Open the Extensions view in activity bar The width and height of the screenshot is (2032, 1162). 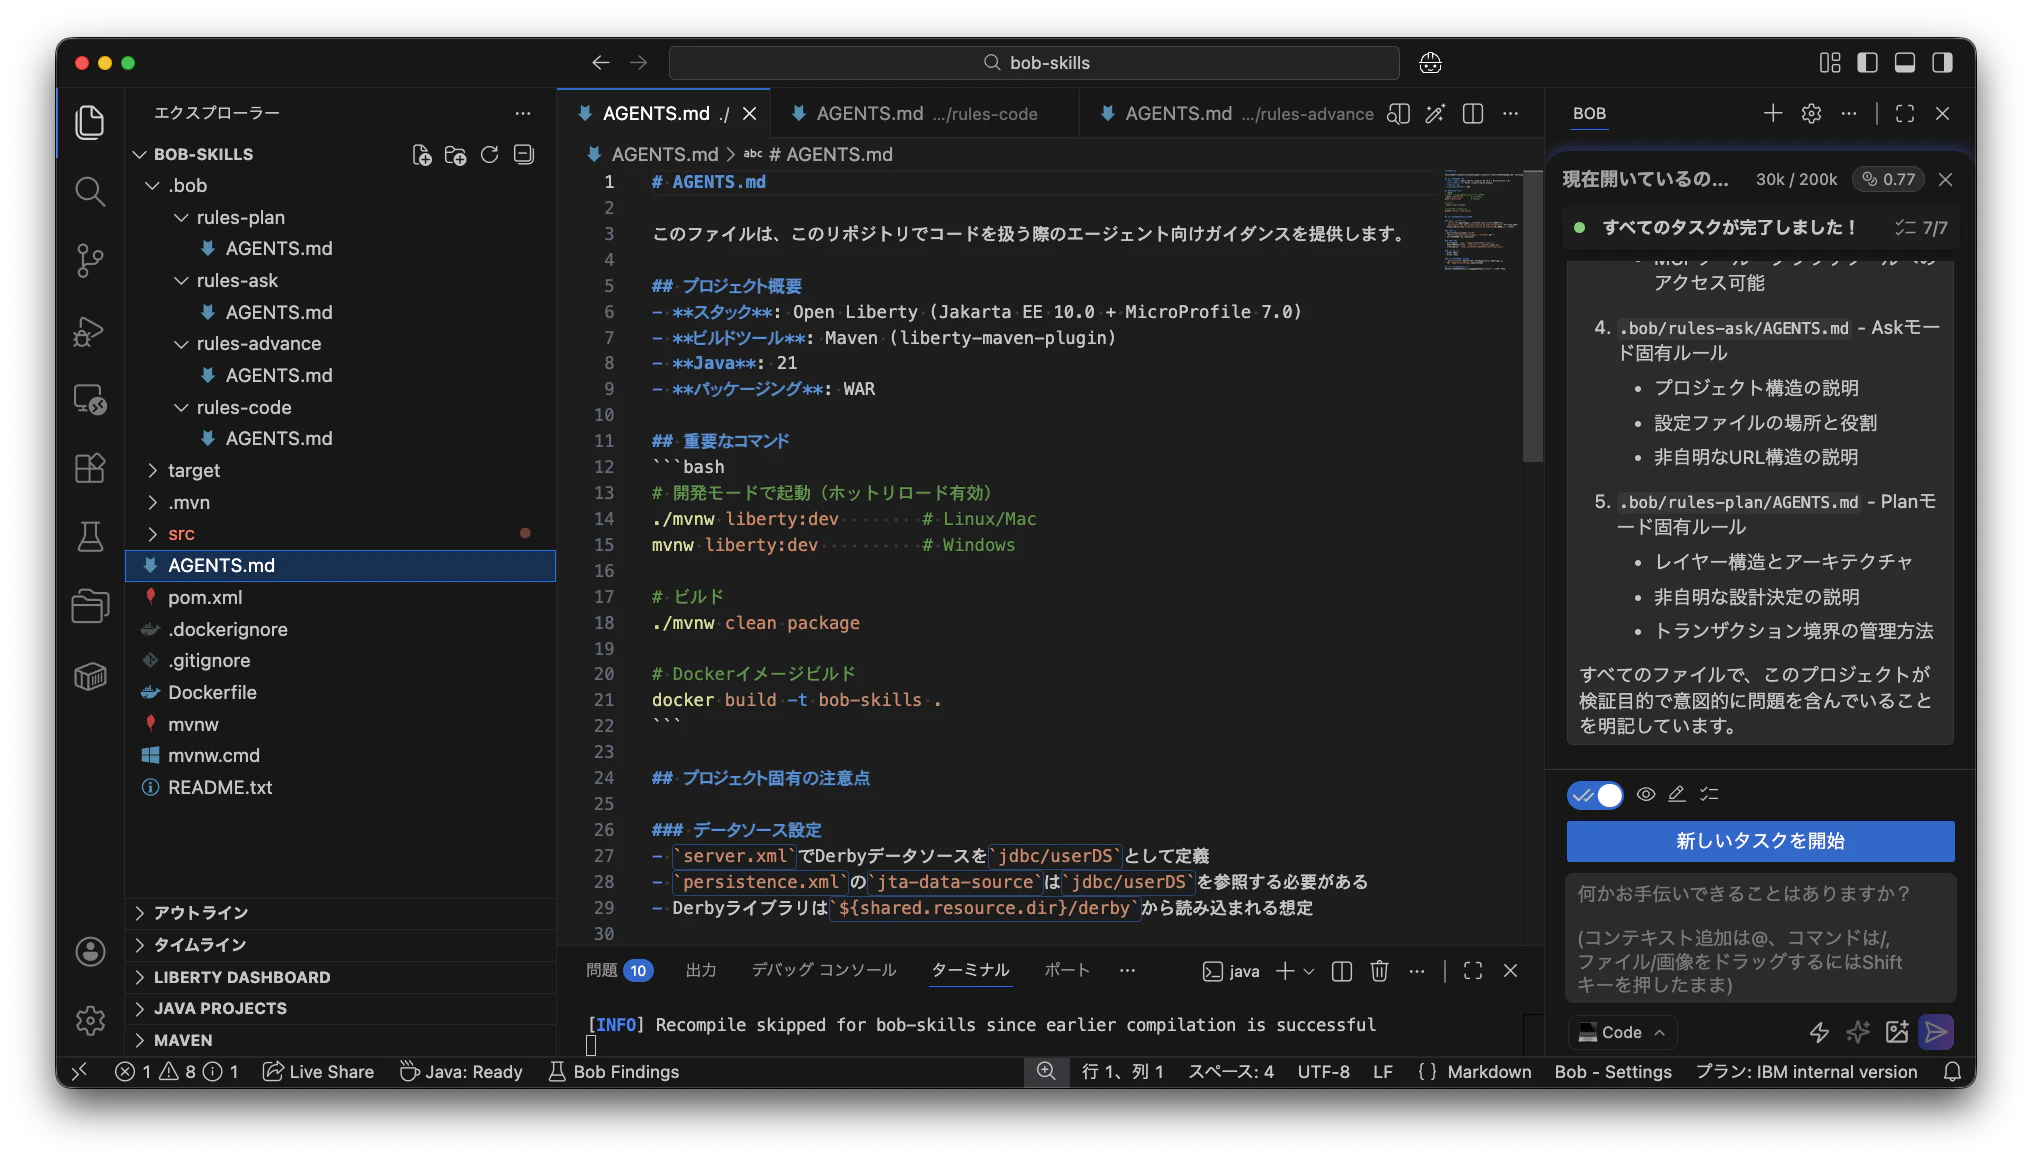coord(90,468)
